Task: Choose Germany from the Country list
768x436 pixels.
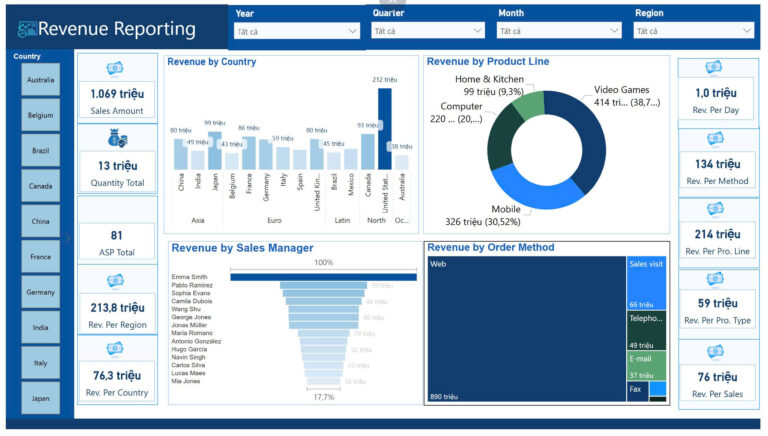Action: tap(41, 292)
